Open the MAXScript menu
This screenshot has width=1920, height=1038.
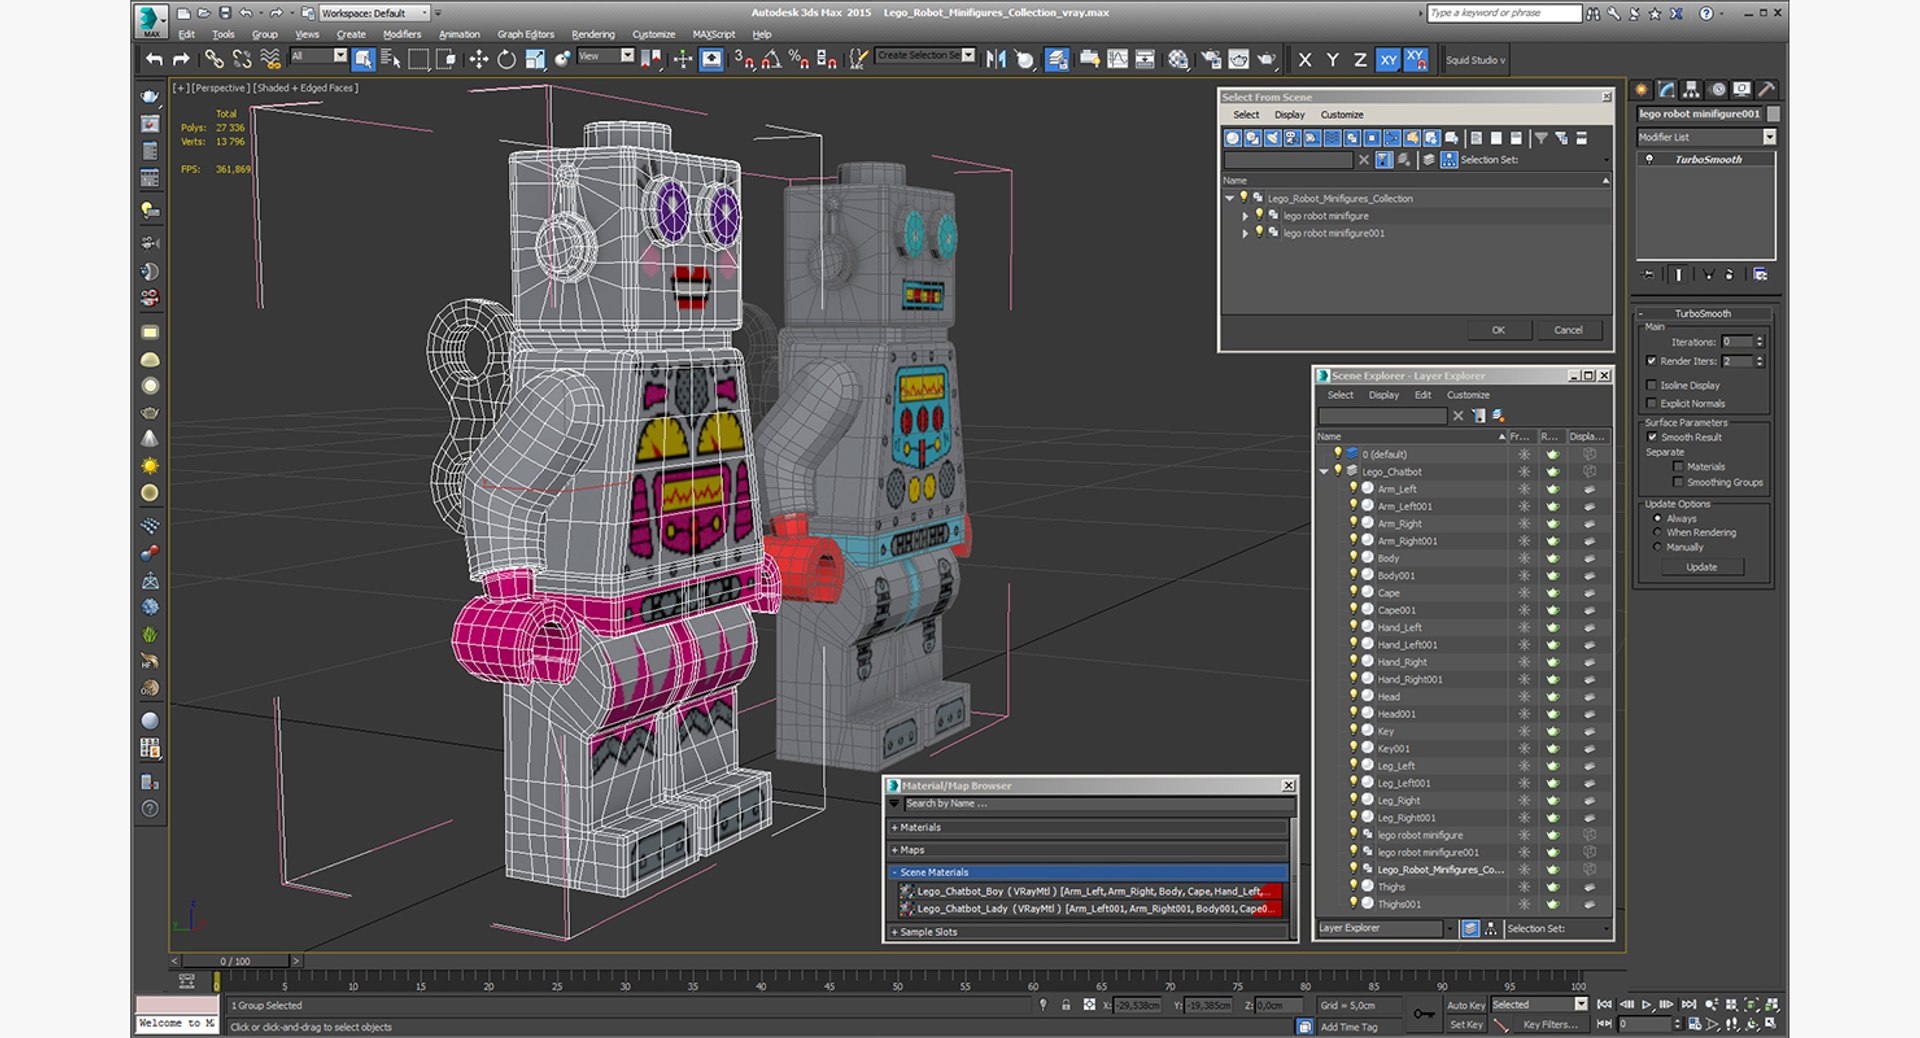pos(714,34)
